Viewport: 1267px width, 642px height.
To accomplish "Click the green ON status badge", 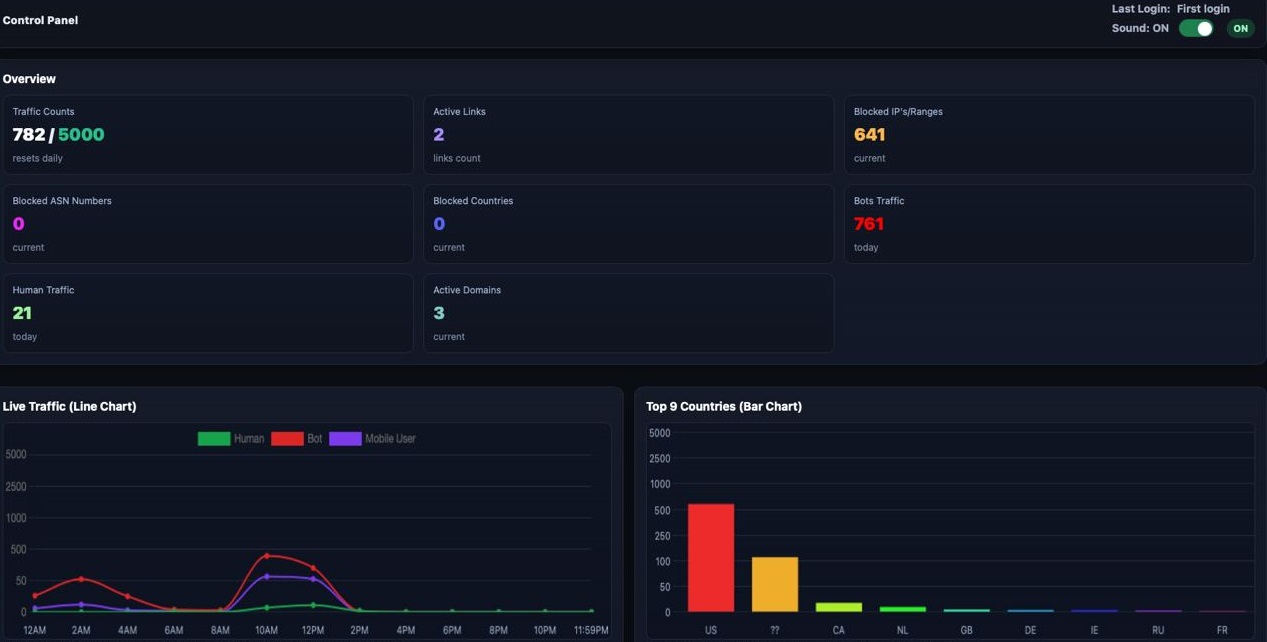I will [x=1240, y=28].
